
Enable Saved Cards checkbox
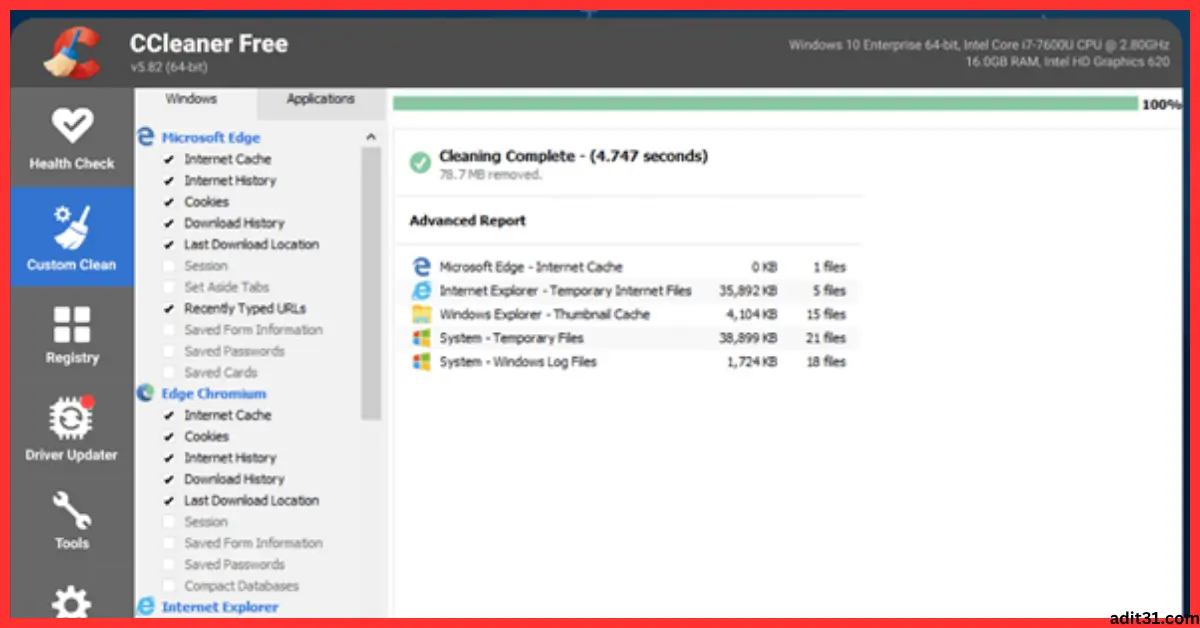168,372
